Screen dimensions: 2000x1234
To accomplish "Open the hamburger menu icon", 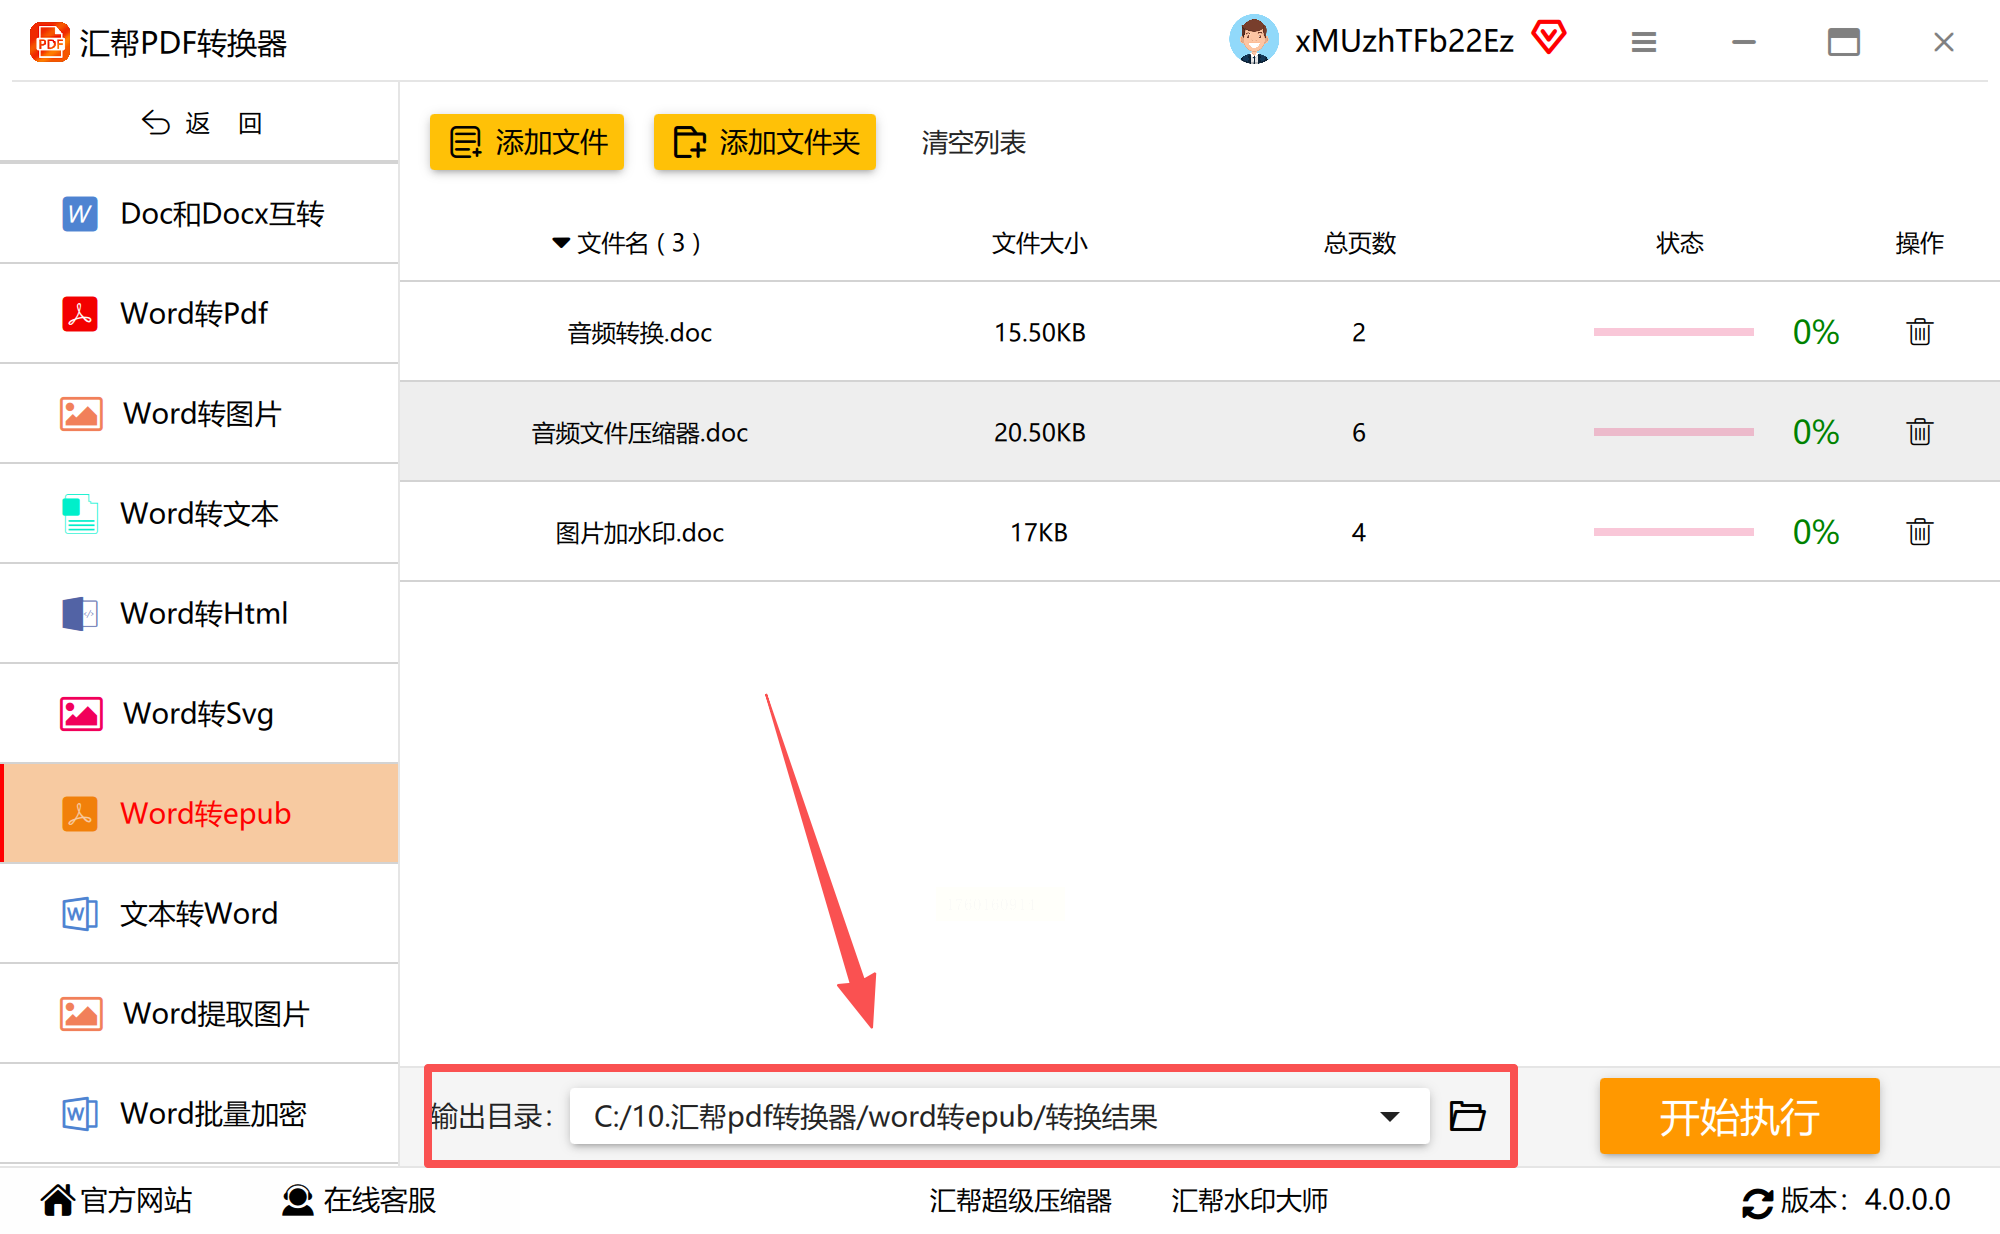I will [x=1643, y=42].
